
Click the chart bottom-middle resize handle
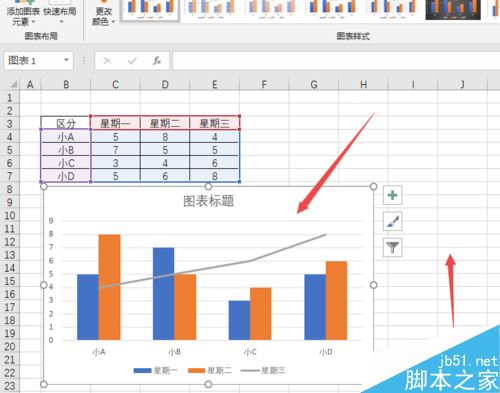pos(208,384)
